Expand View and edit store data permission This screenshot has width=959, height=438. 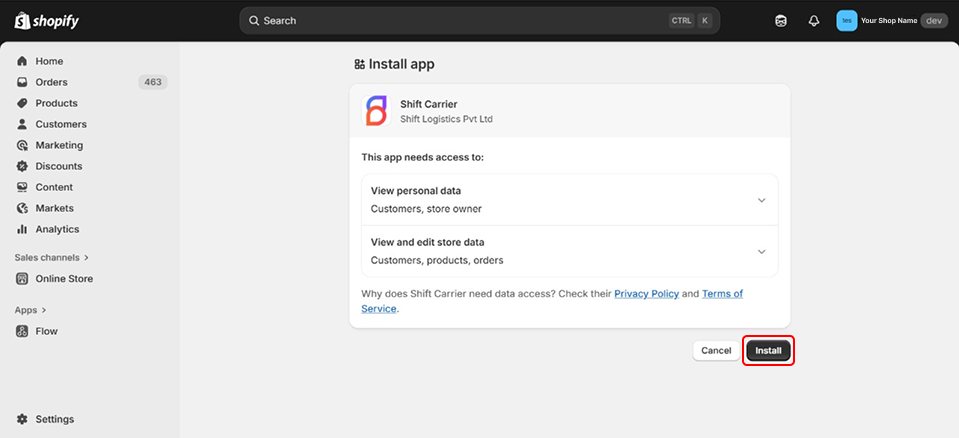[761, 251]
